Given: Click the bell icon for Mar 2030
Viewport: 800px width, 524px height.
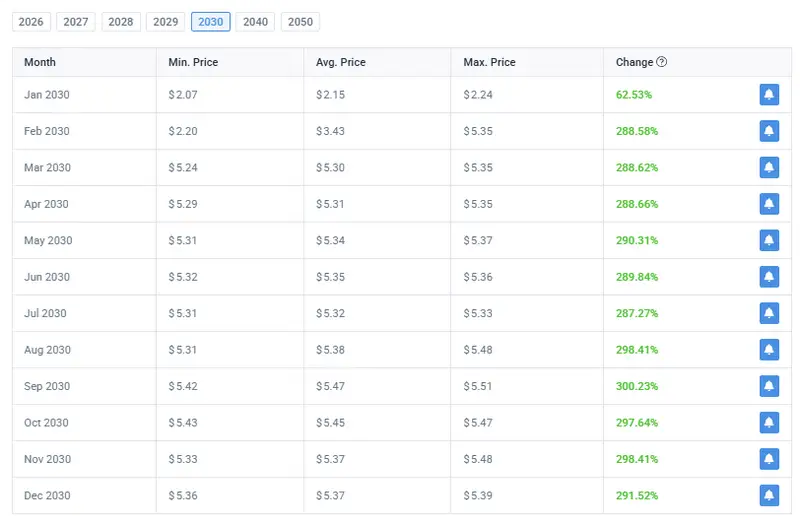Looking at the screenshot, I should click(769, 168).
